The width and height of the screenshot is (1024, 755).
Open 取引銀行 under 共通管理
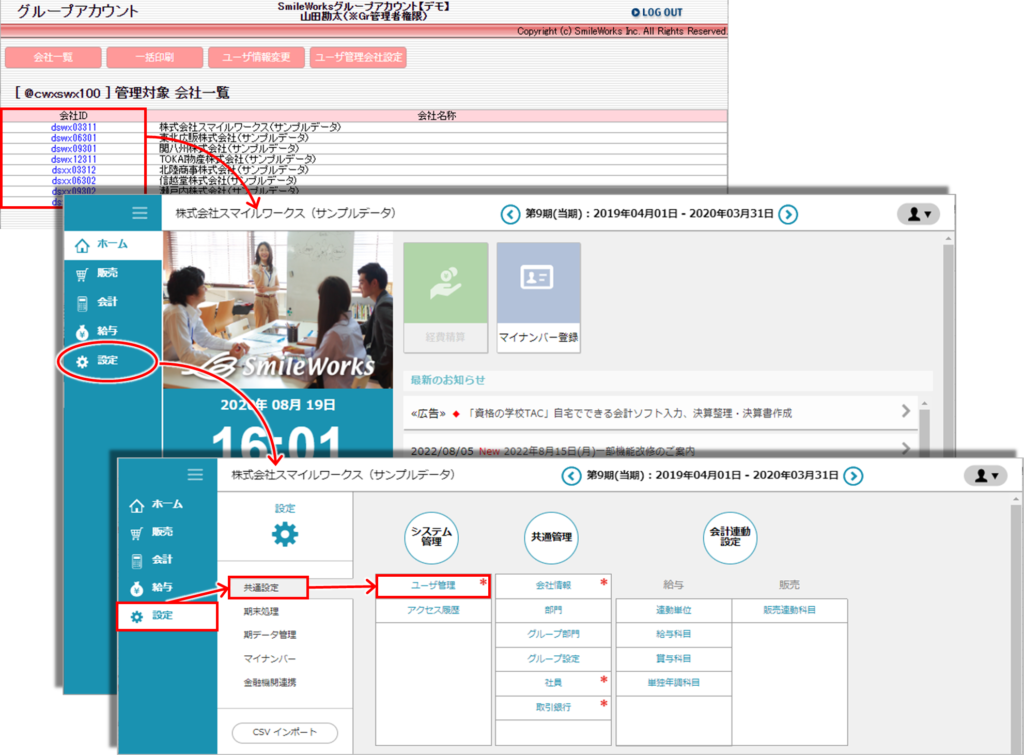[553, 707]
